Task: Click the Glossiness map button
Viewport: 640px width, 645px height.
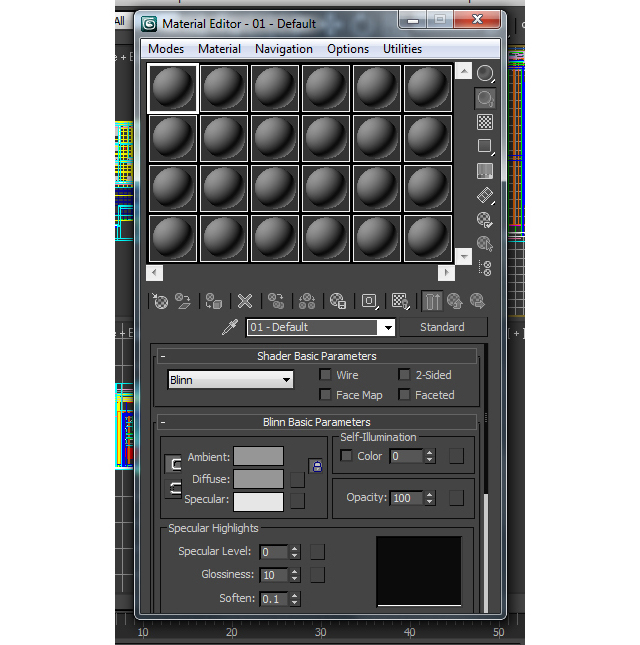Action: [x=317, y=575]
